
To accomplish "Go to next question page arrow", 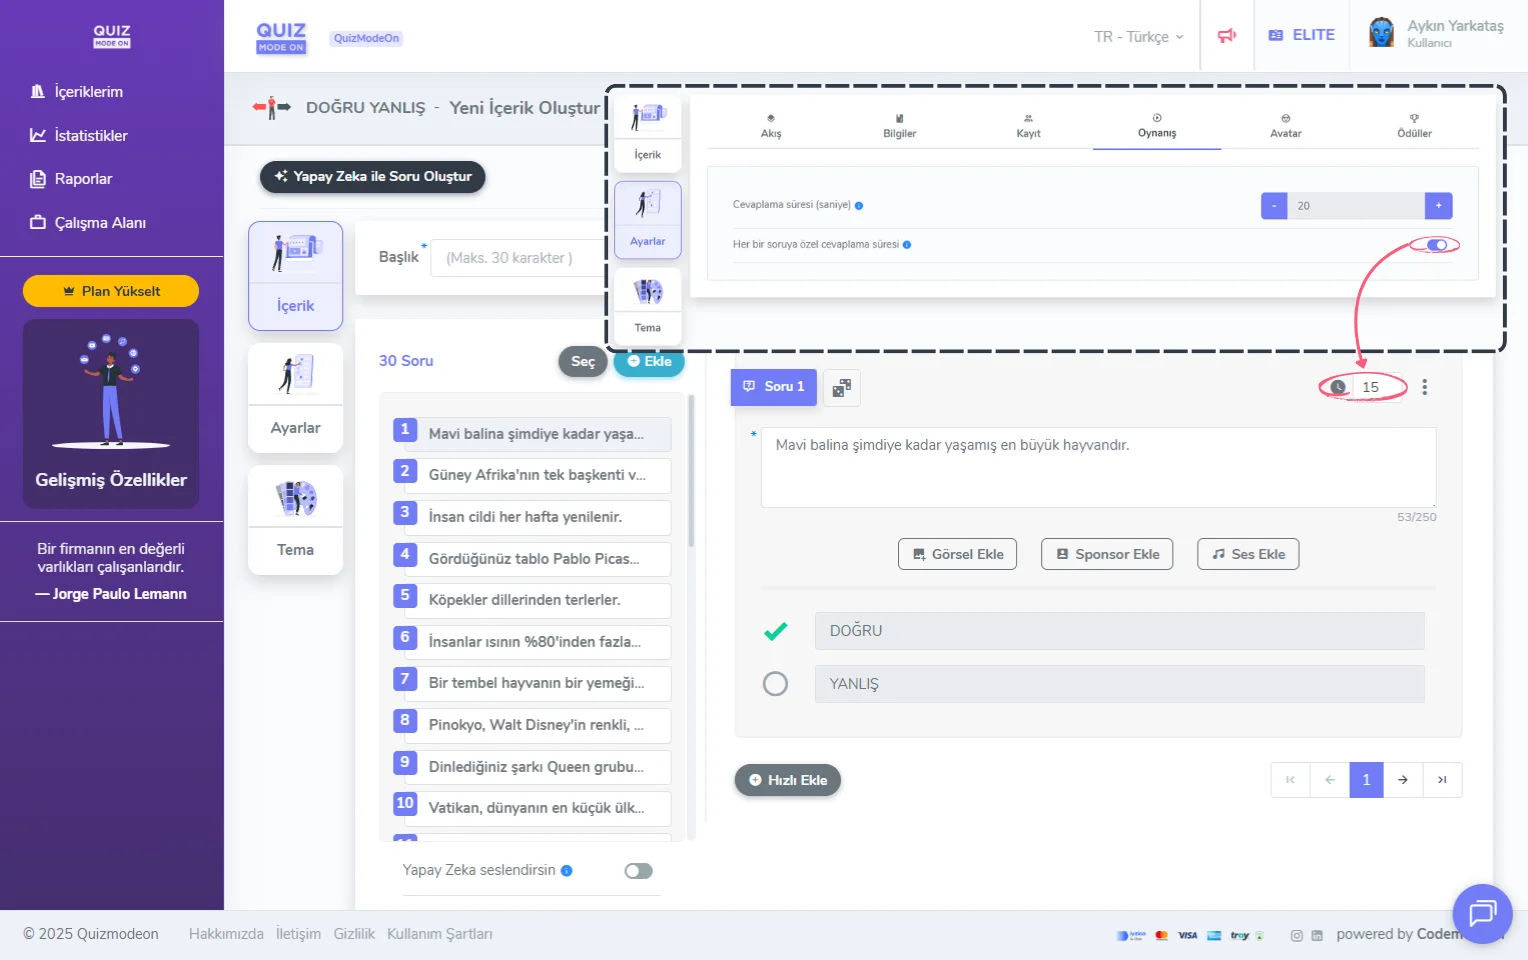I will (1403, 780).
